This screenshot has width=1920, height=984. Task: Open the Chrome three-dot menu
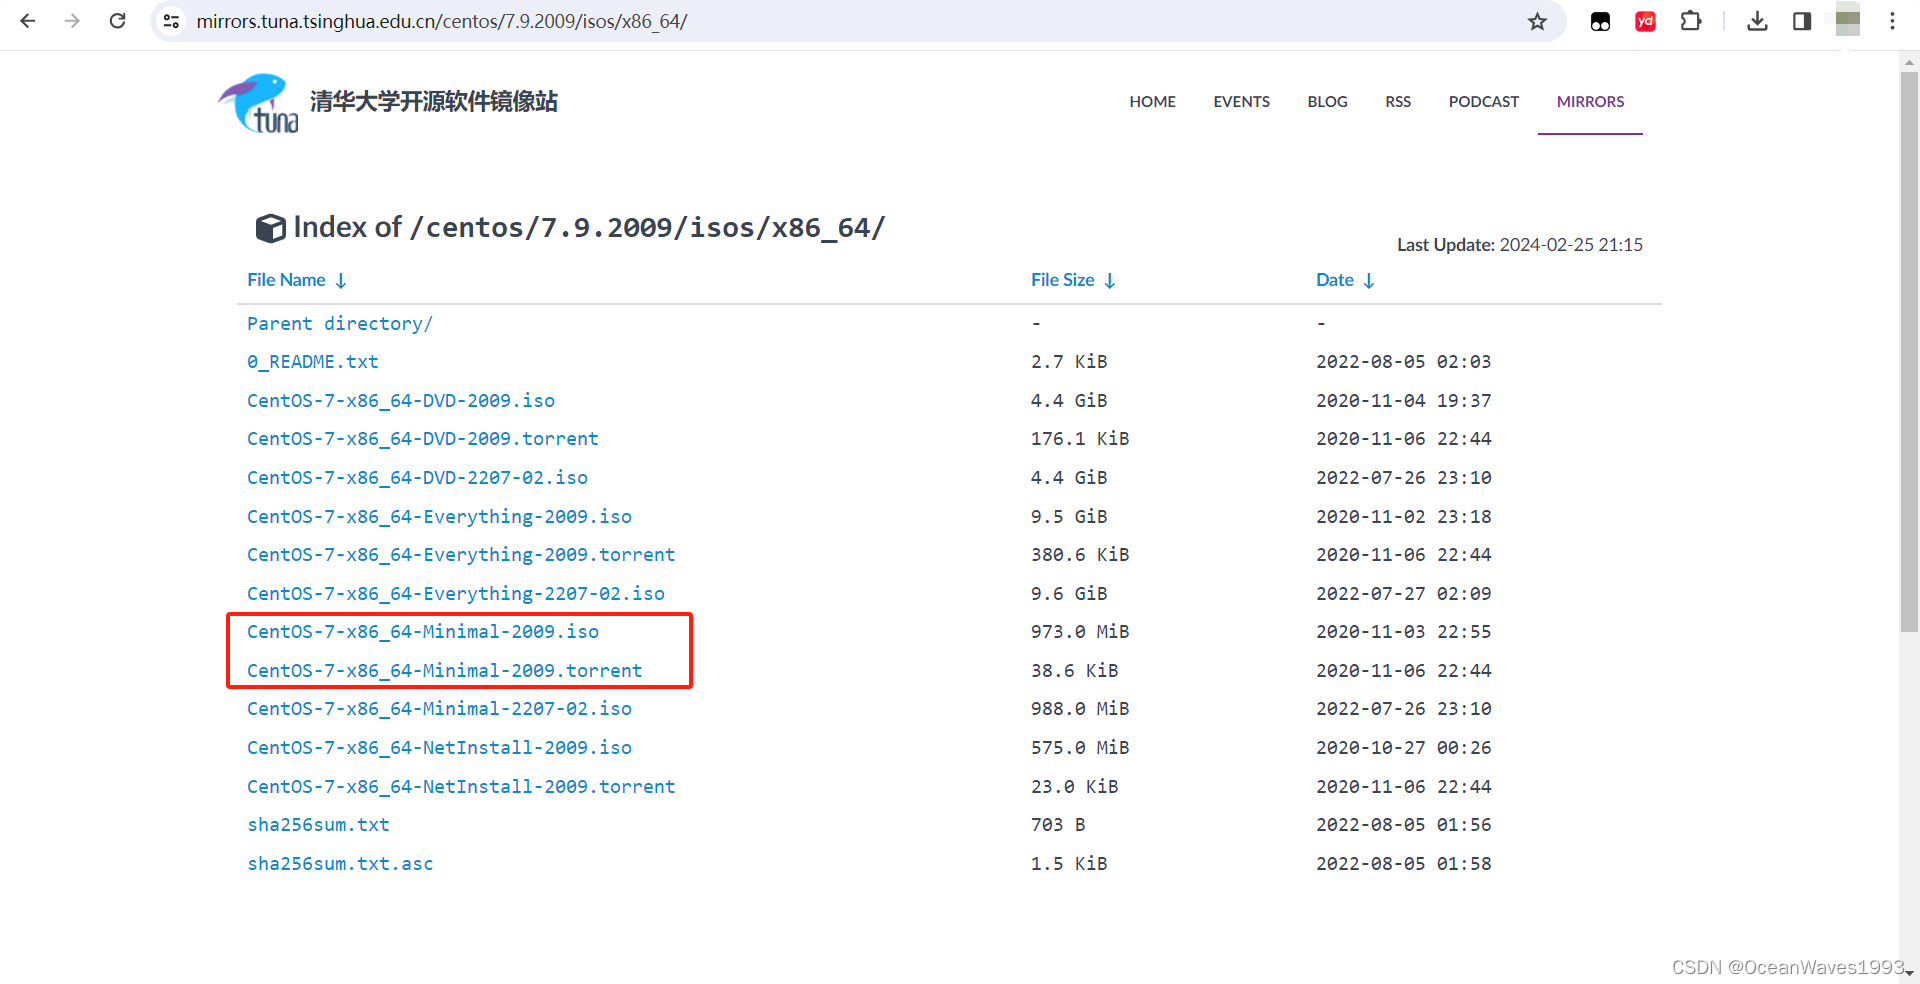[x=1892, y=21]
